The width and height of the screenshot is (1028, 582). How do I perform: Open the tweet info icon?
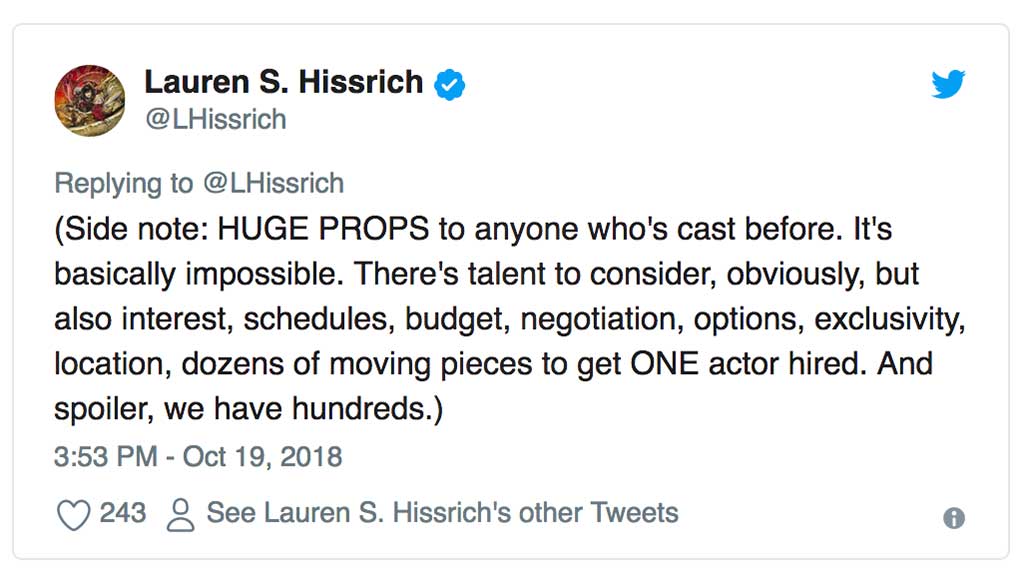(x=953, y=518)
